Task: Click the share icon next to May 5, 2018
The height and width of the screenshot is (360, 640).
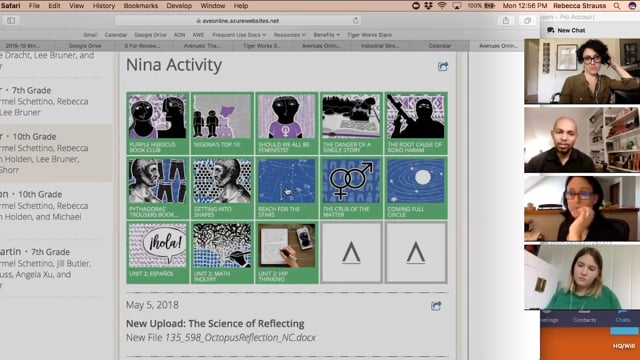Action: point(436,306)
